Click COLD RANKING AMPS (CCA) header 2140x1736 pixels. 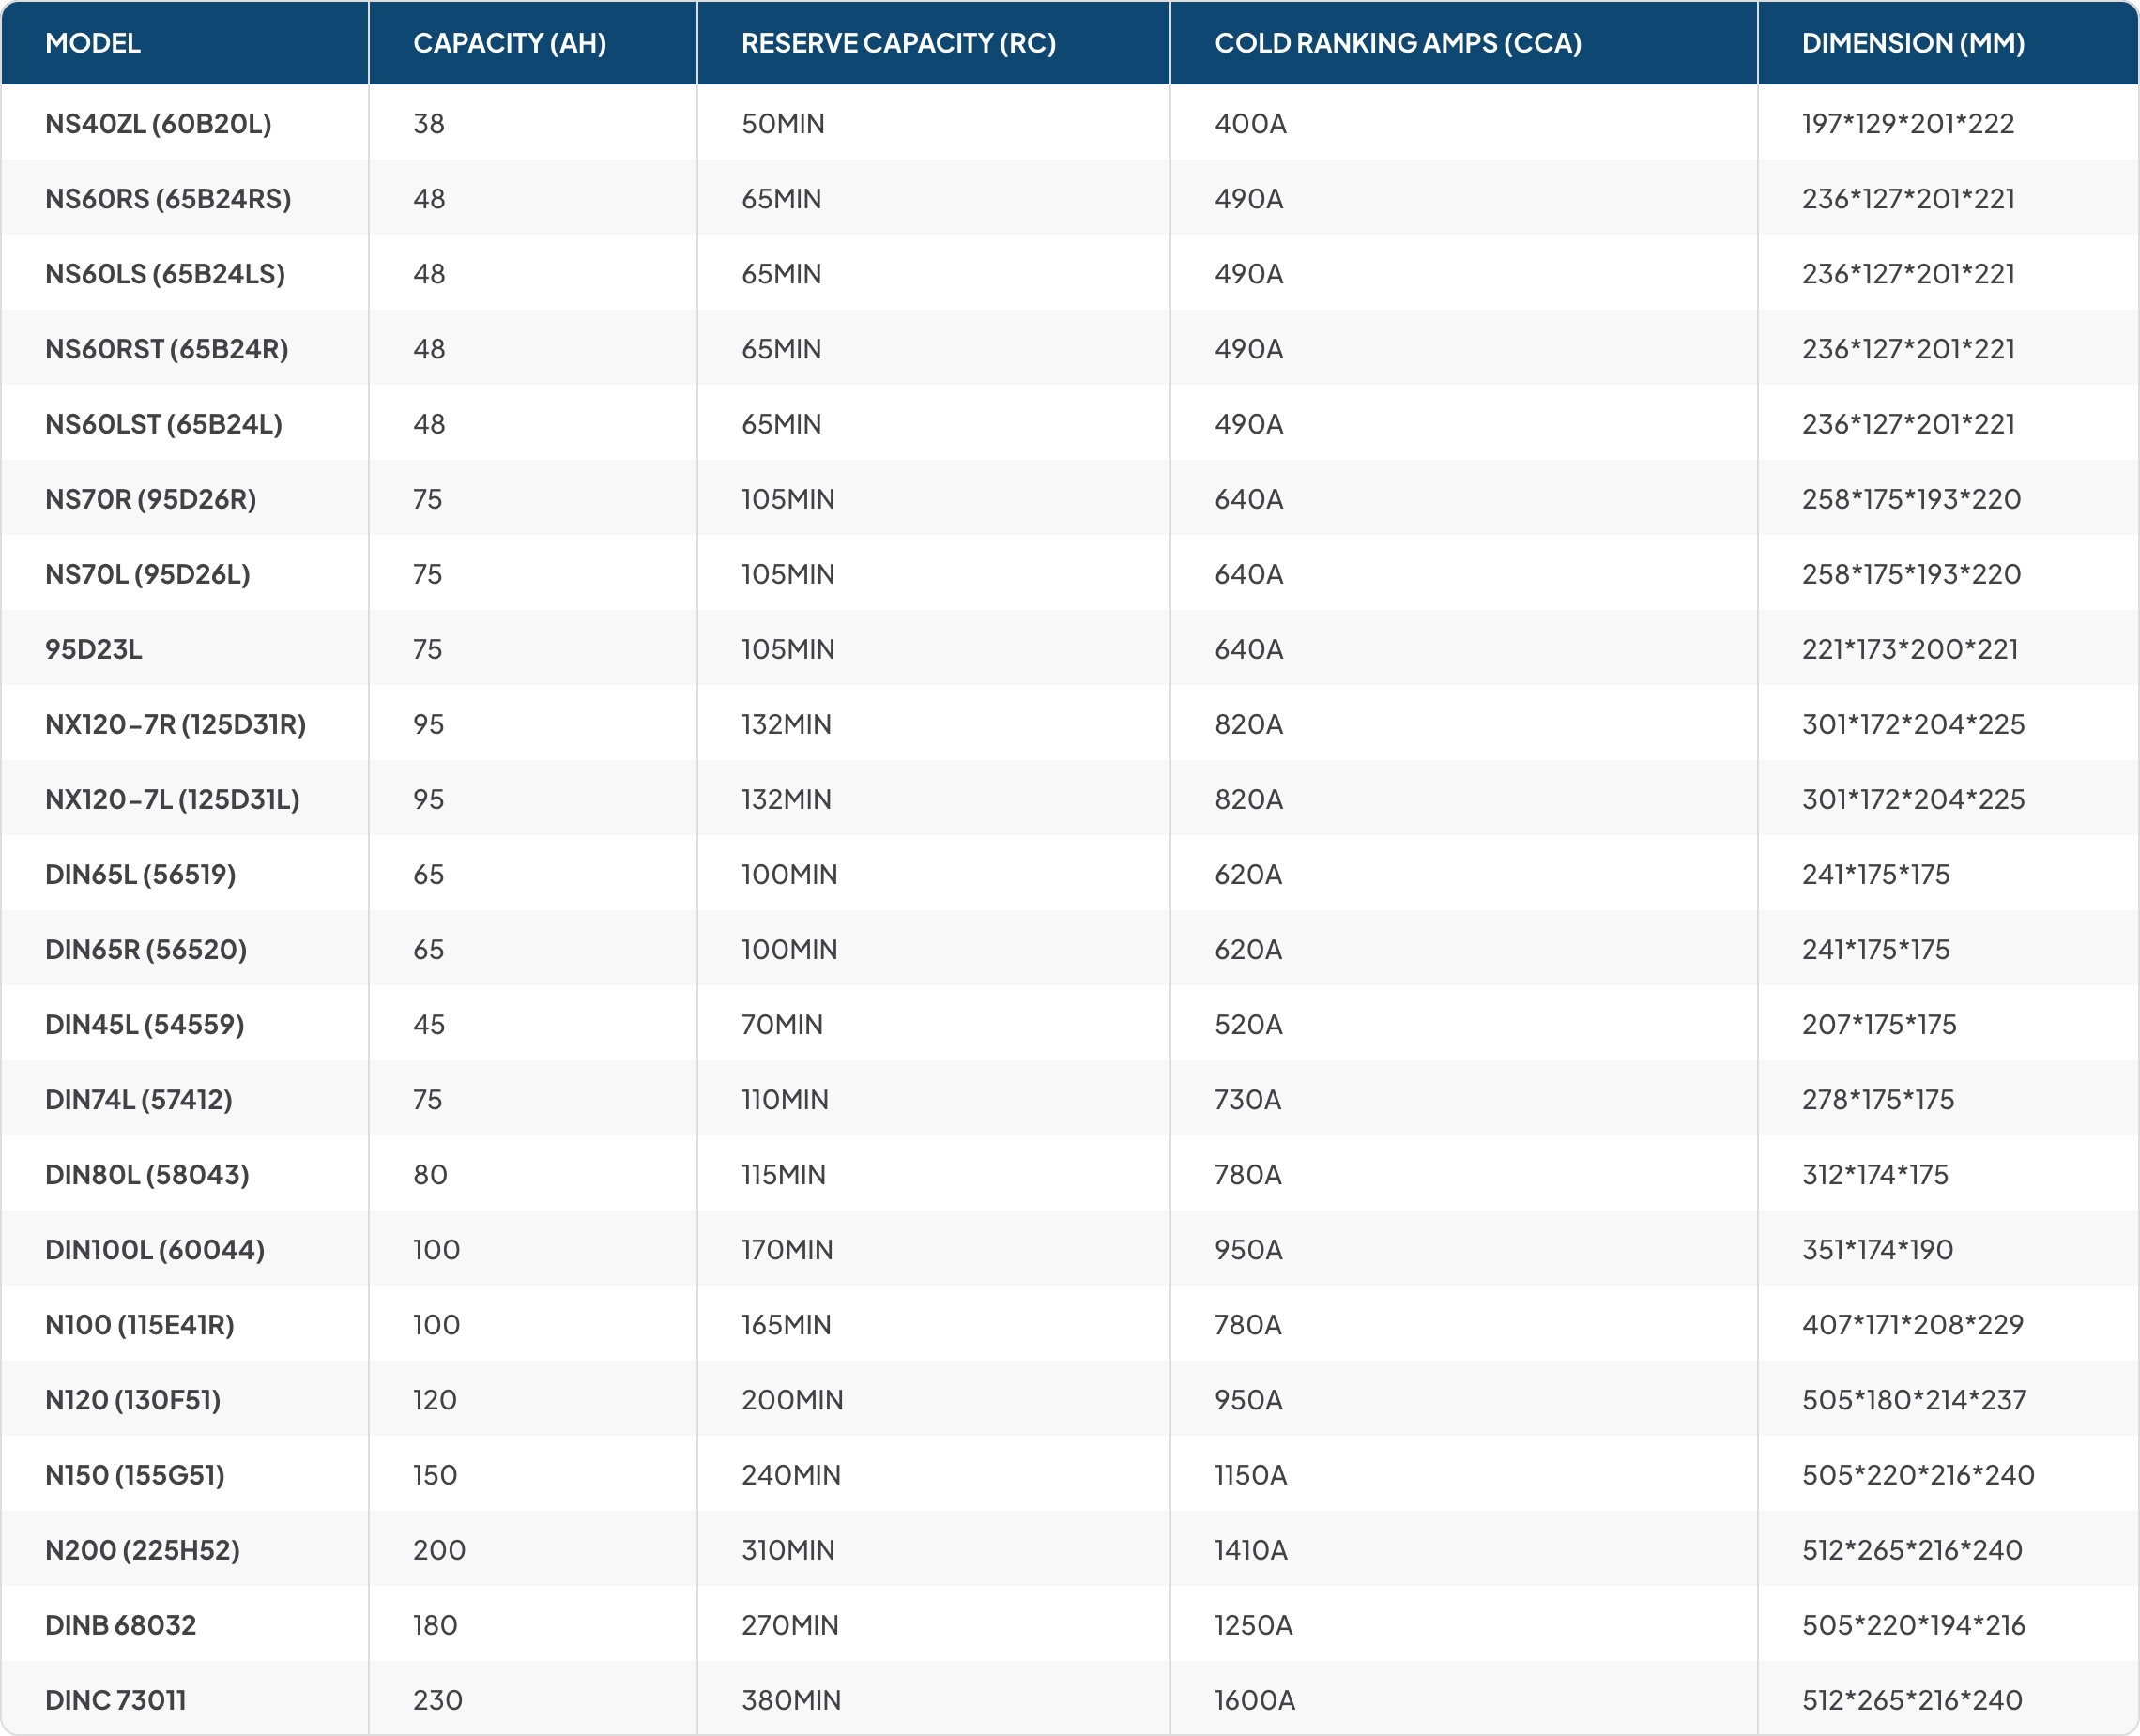click(x=1397, y=43)
